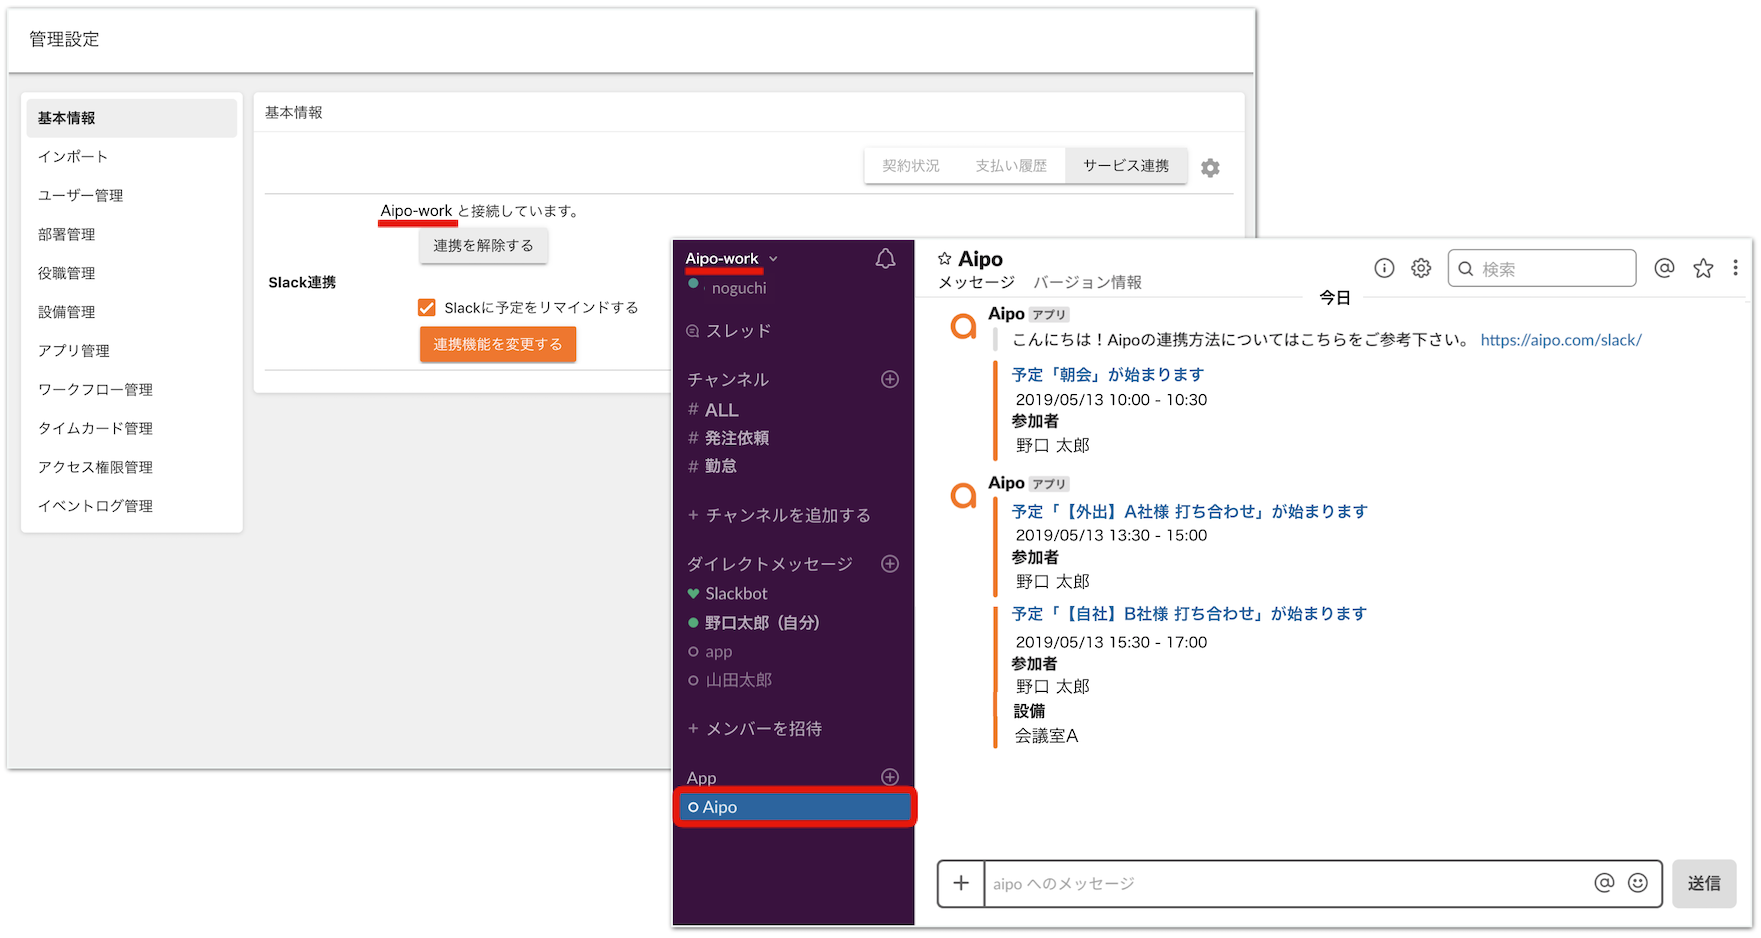Open タイムカード管理 in admin sidebar

[132, 429]
